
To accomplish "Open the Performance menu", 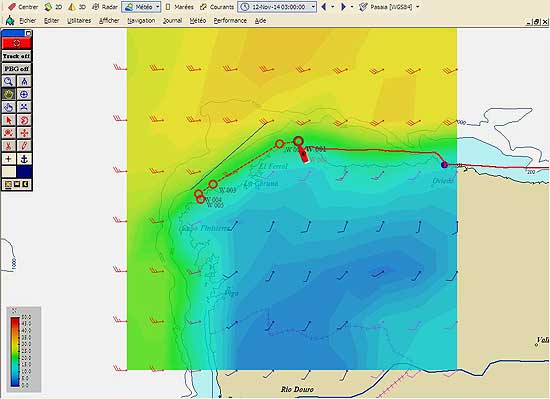I will 230,21.
